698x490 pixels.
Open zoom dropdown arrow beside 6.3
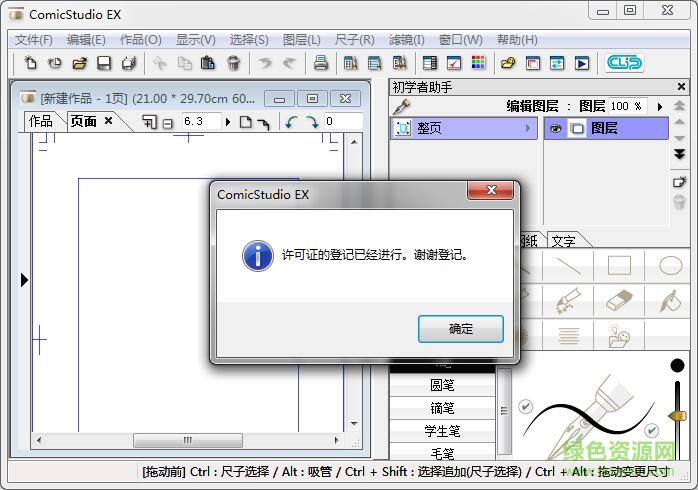click(228, 121)
